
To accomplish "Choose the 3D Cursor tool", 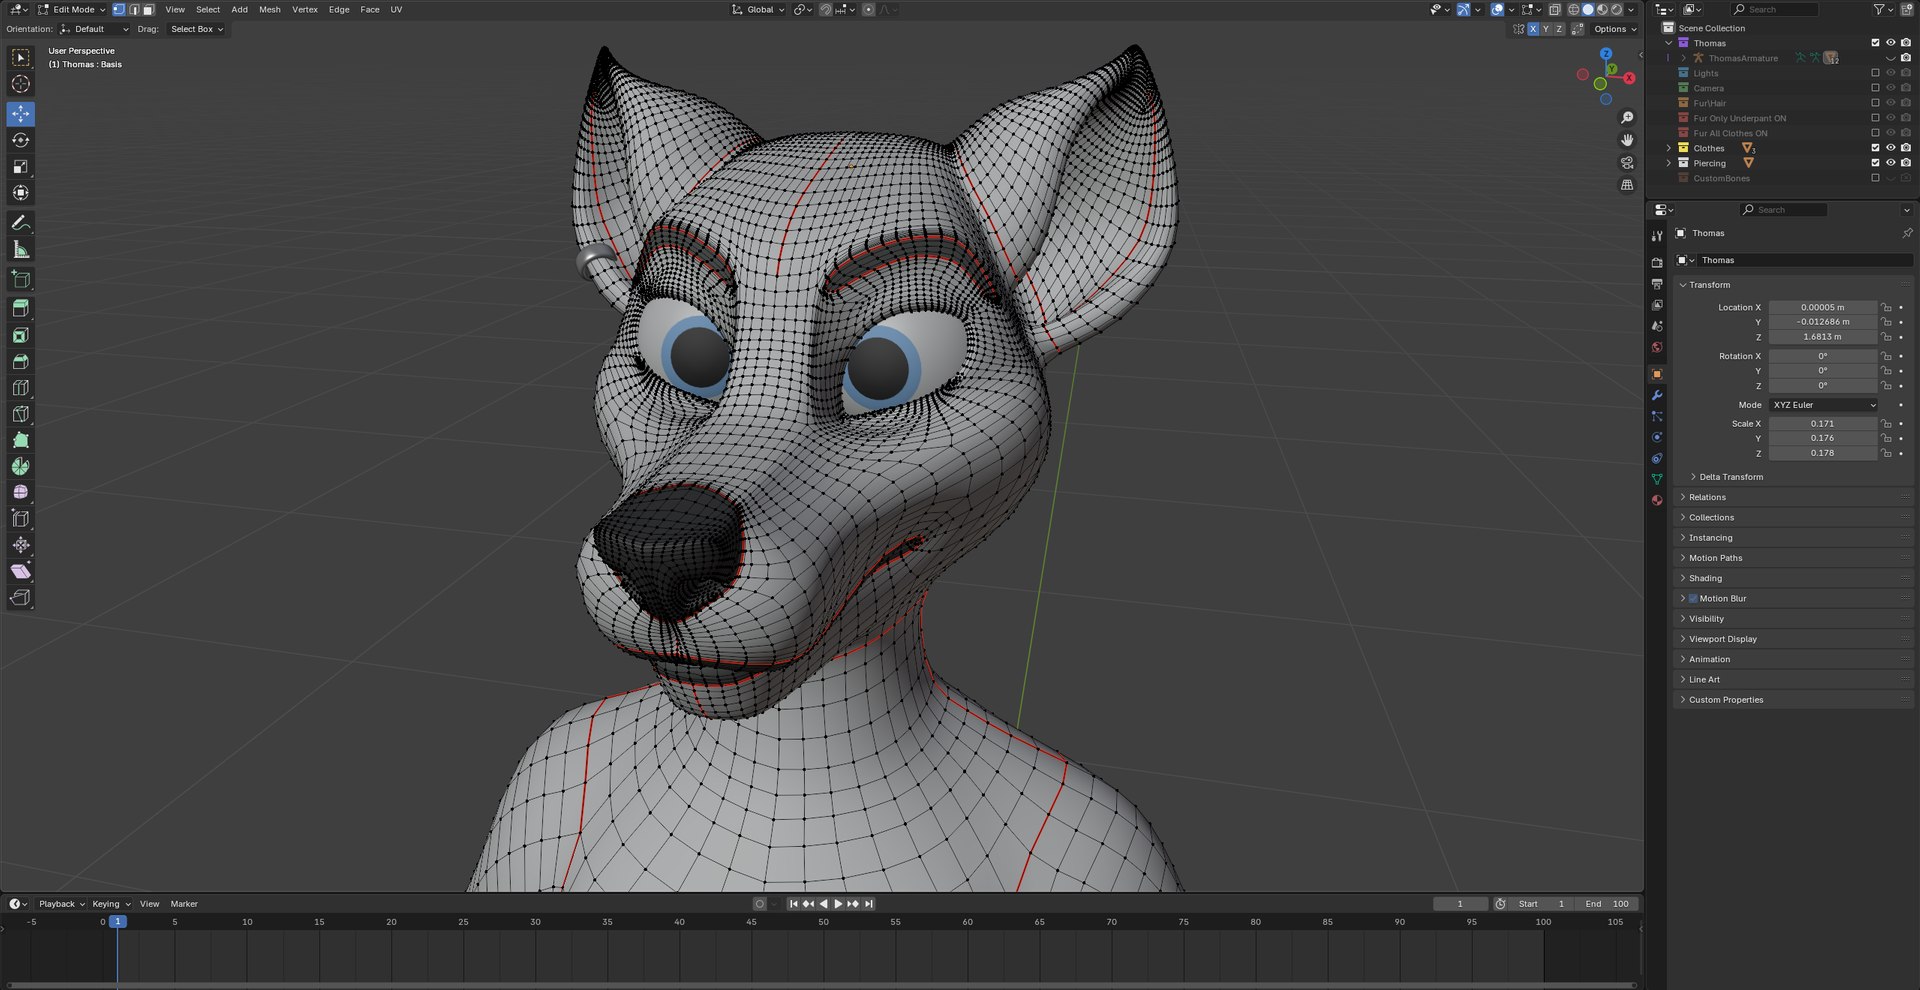I will coord(21,85).
